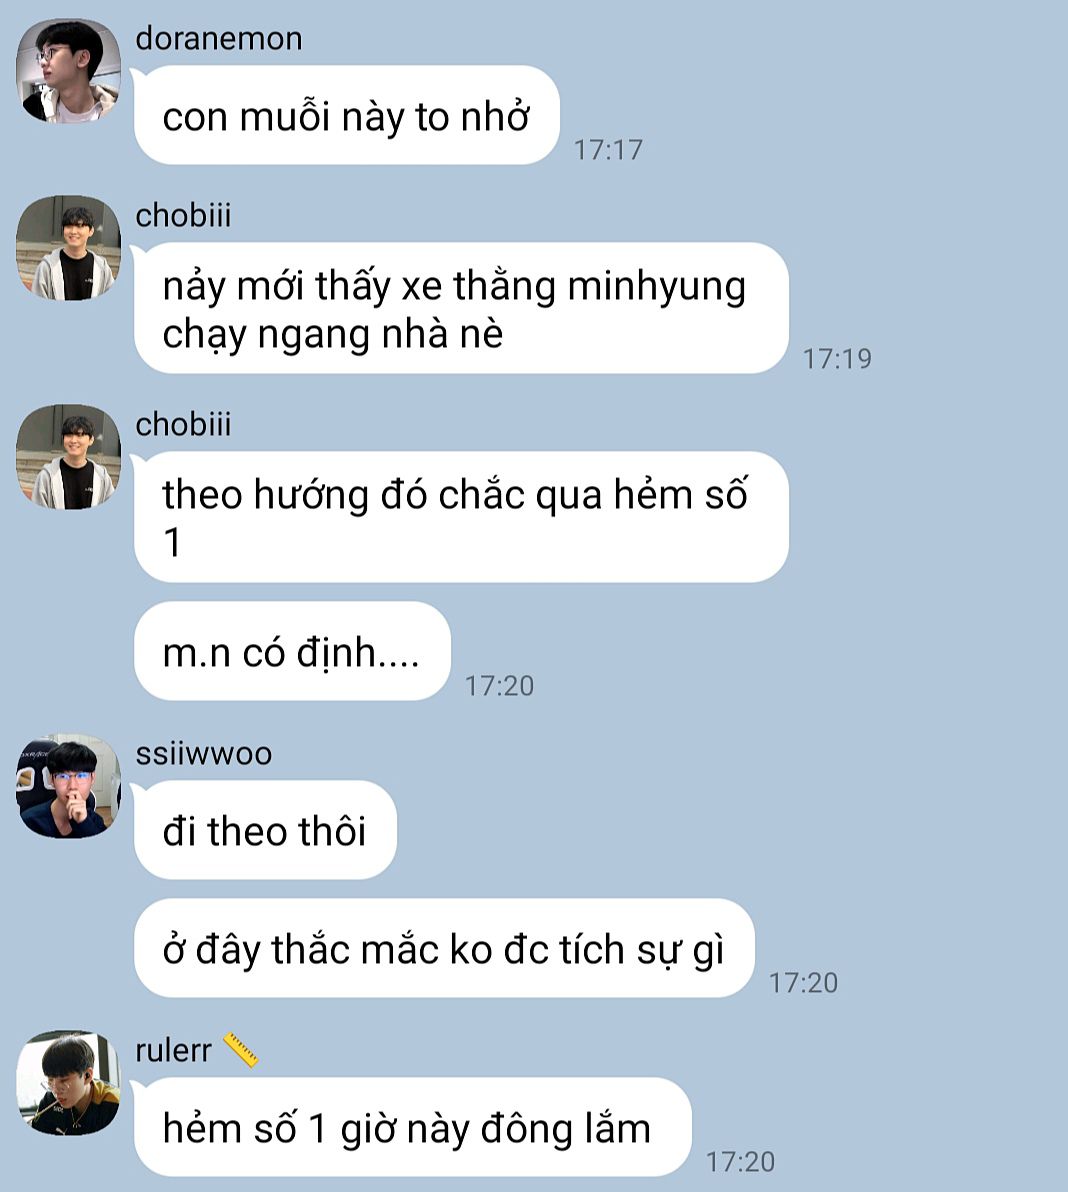Viewport: 1068px width, 1192px height.
Task: Tap the message about xe thằng minhyung
Action: (461, 308)
